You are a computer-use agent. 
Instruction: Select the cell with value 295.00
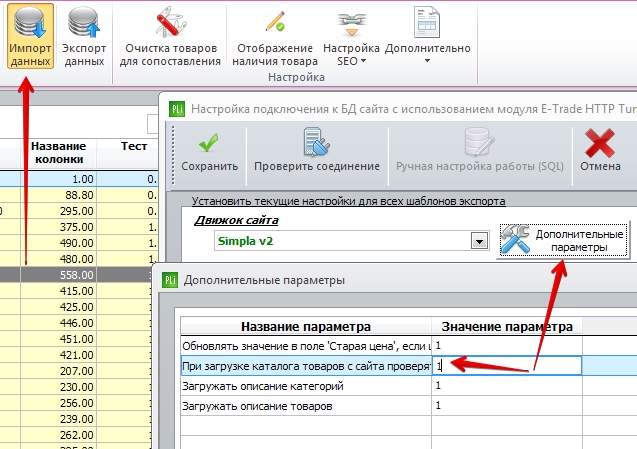[58, 211]
